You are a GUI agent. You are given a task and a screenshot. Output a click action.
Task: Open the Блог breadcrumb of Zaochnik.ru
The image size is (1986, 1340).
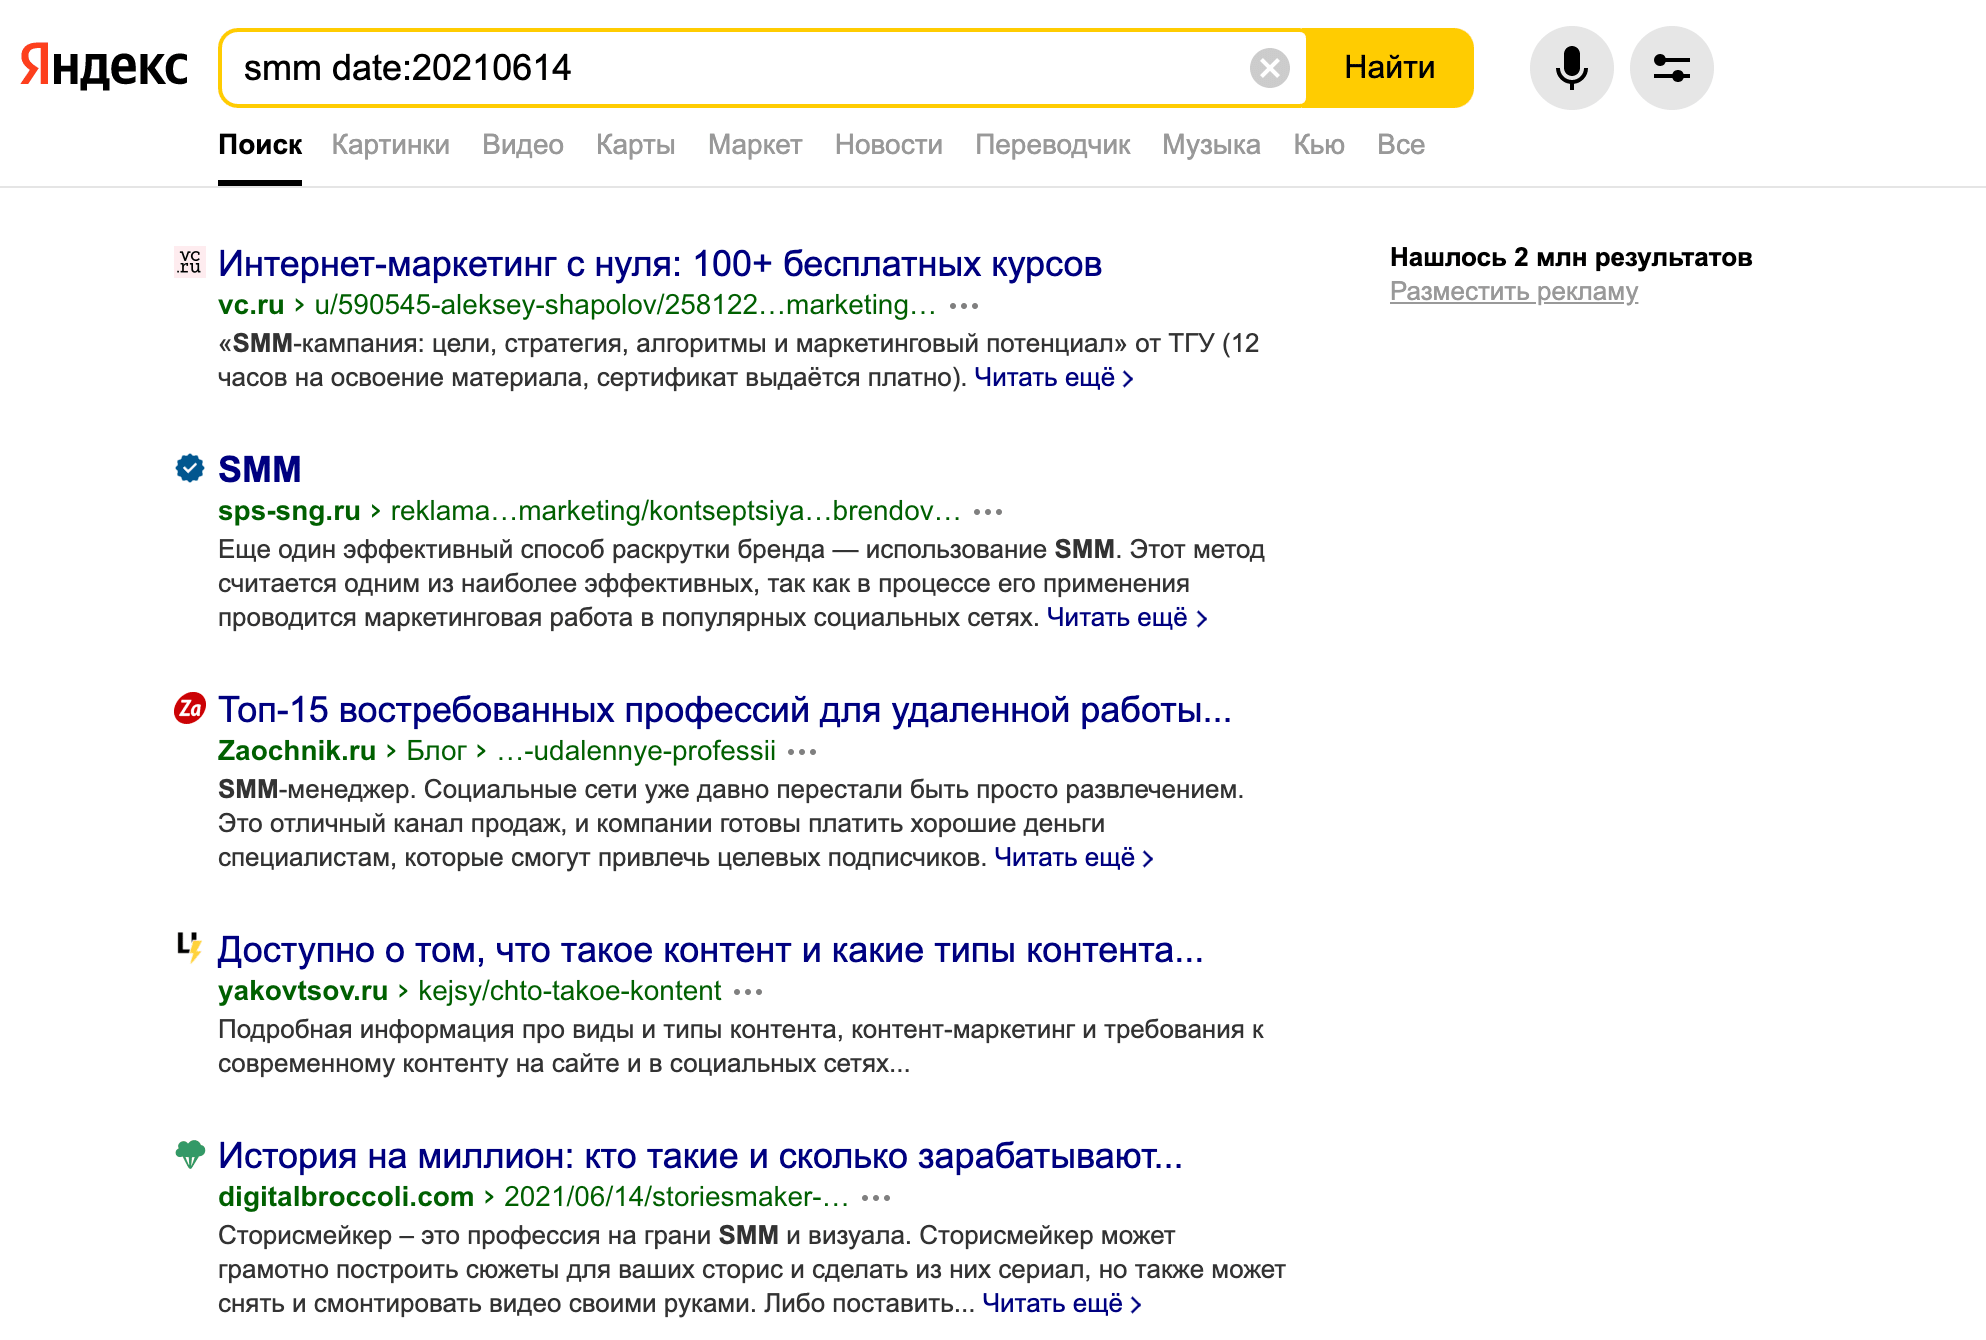pos(436,751)
